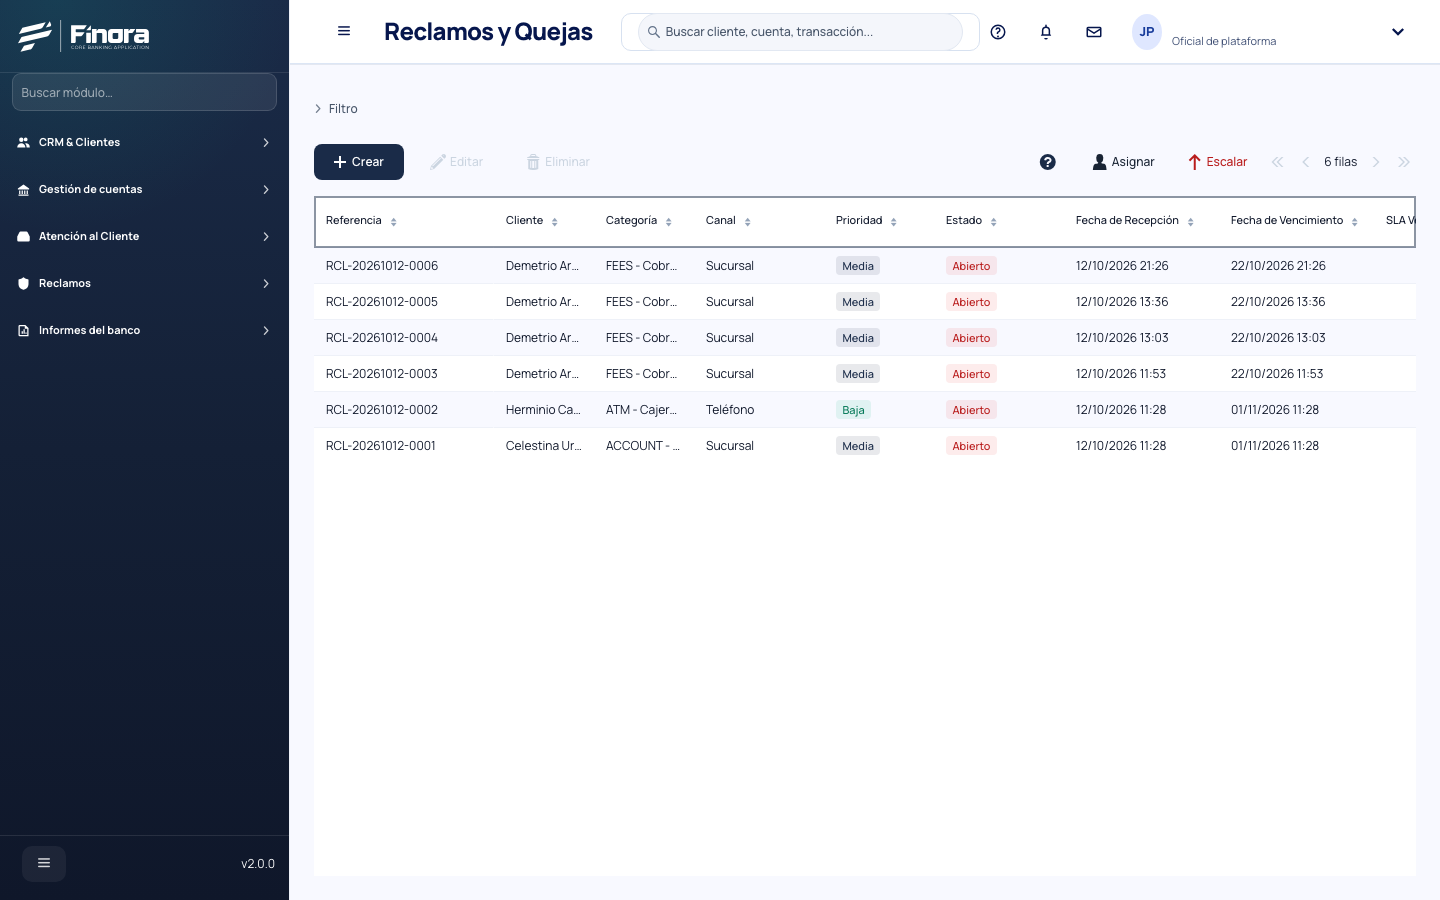The width and height of the screenshot is (1440, 900).
Task: Sort by Prioridad column arrows
Action: tap(894, 222)
